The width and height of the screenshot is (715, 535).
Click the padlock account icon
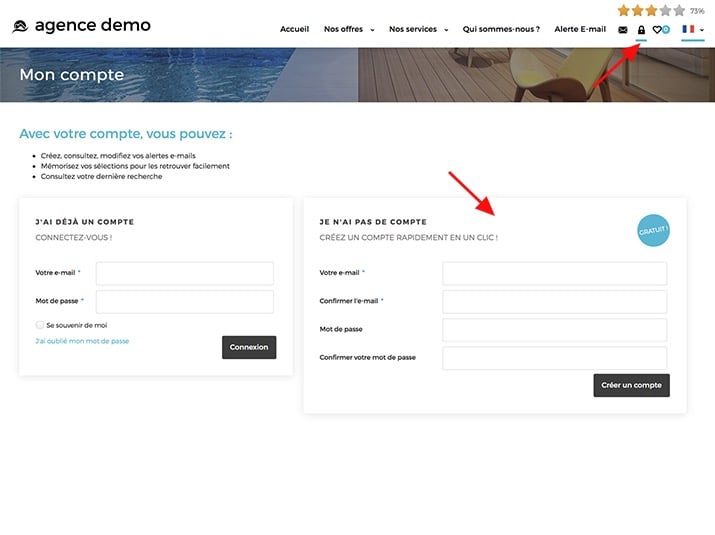tap(641, 30)
